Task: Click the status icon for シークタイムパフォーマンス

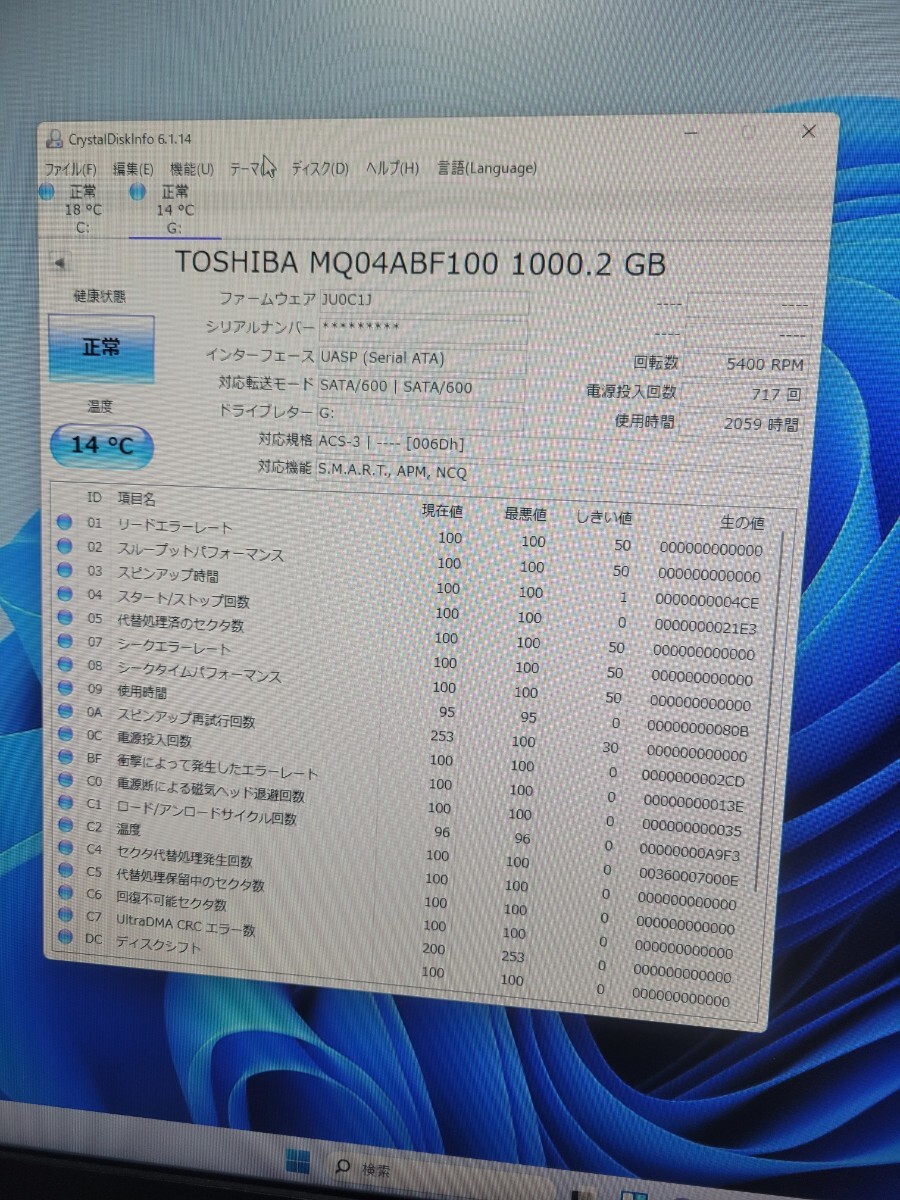Action: [66, 666]
